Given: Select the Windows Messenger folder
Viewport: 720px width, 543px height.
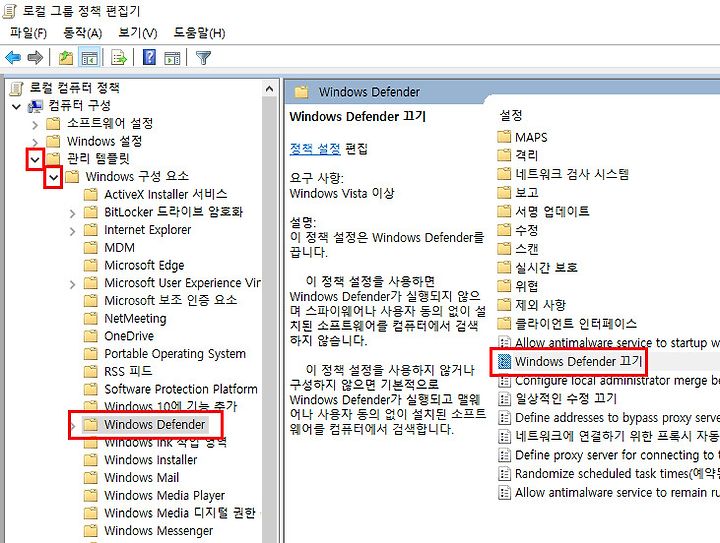Looking at the screenshot, I should pyautogui.click(x=149, y=531).
